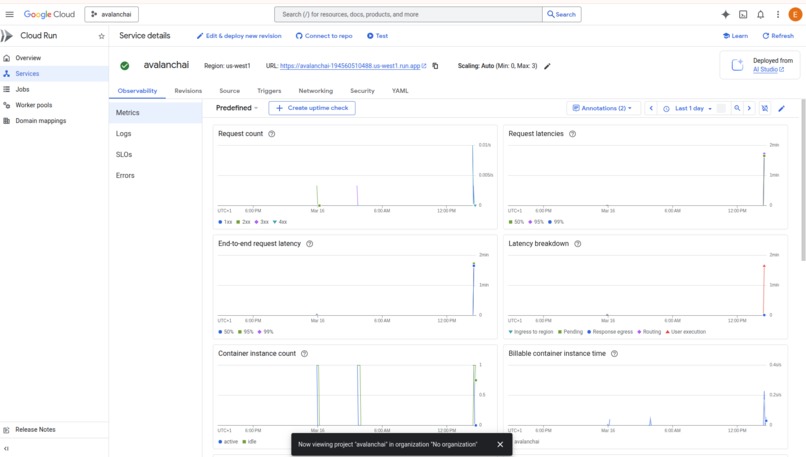Open the notifications bell
The height and width of the screenshot is (457, 806).
(x=760, y=14)
